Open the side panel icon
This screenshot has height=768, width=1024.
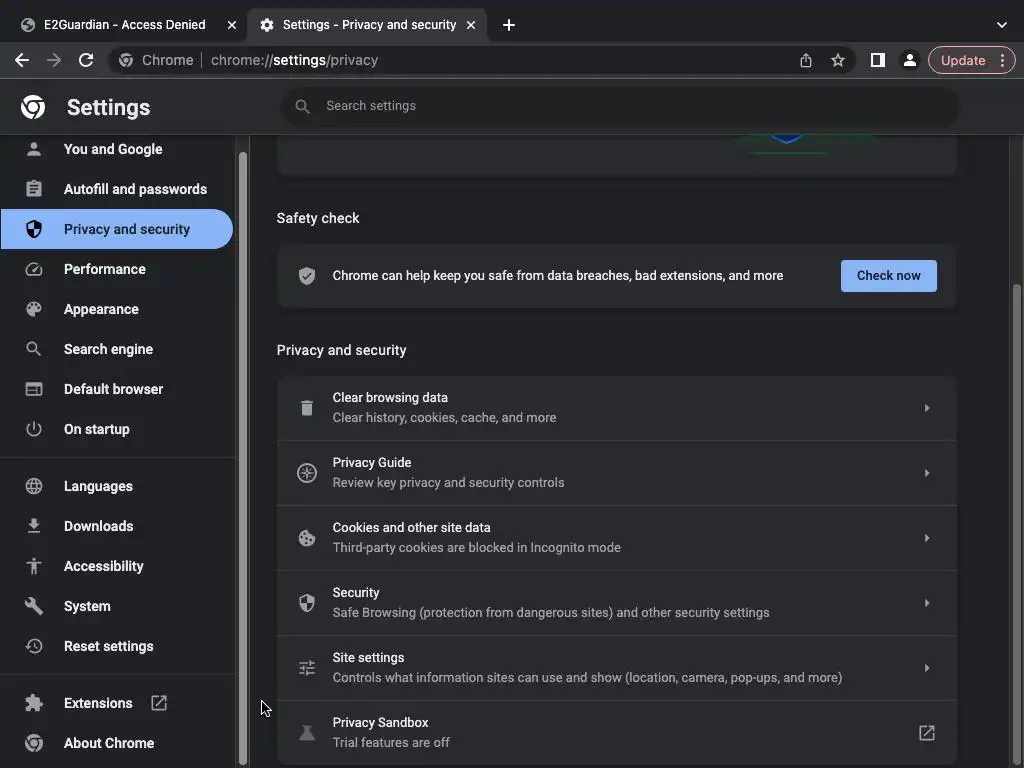(878, 60)
